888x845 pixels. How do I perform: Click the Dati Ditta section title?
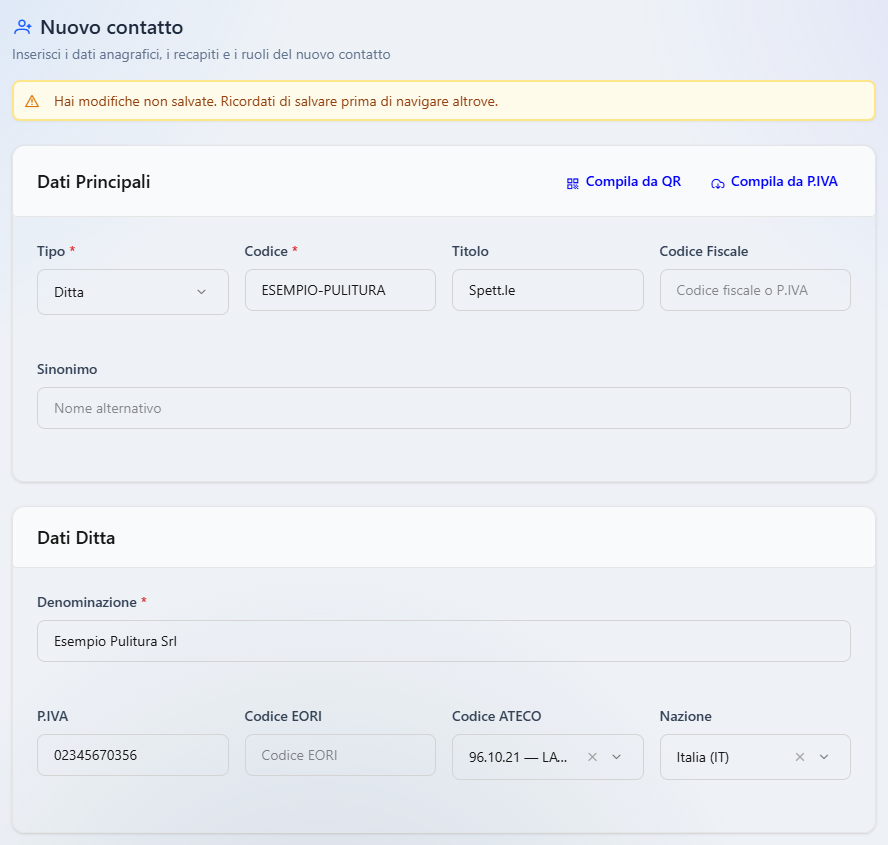tap(76, 537)
